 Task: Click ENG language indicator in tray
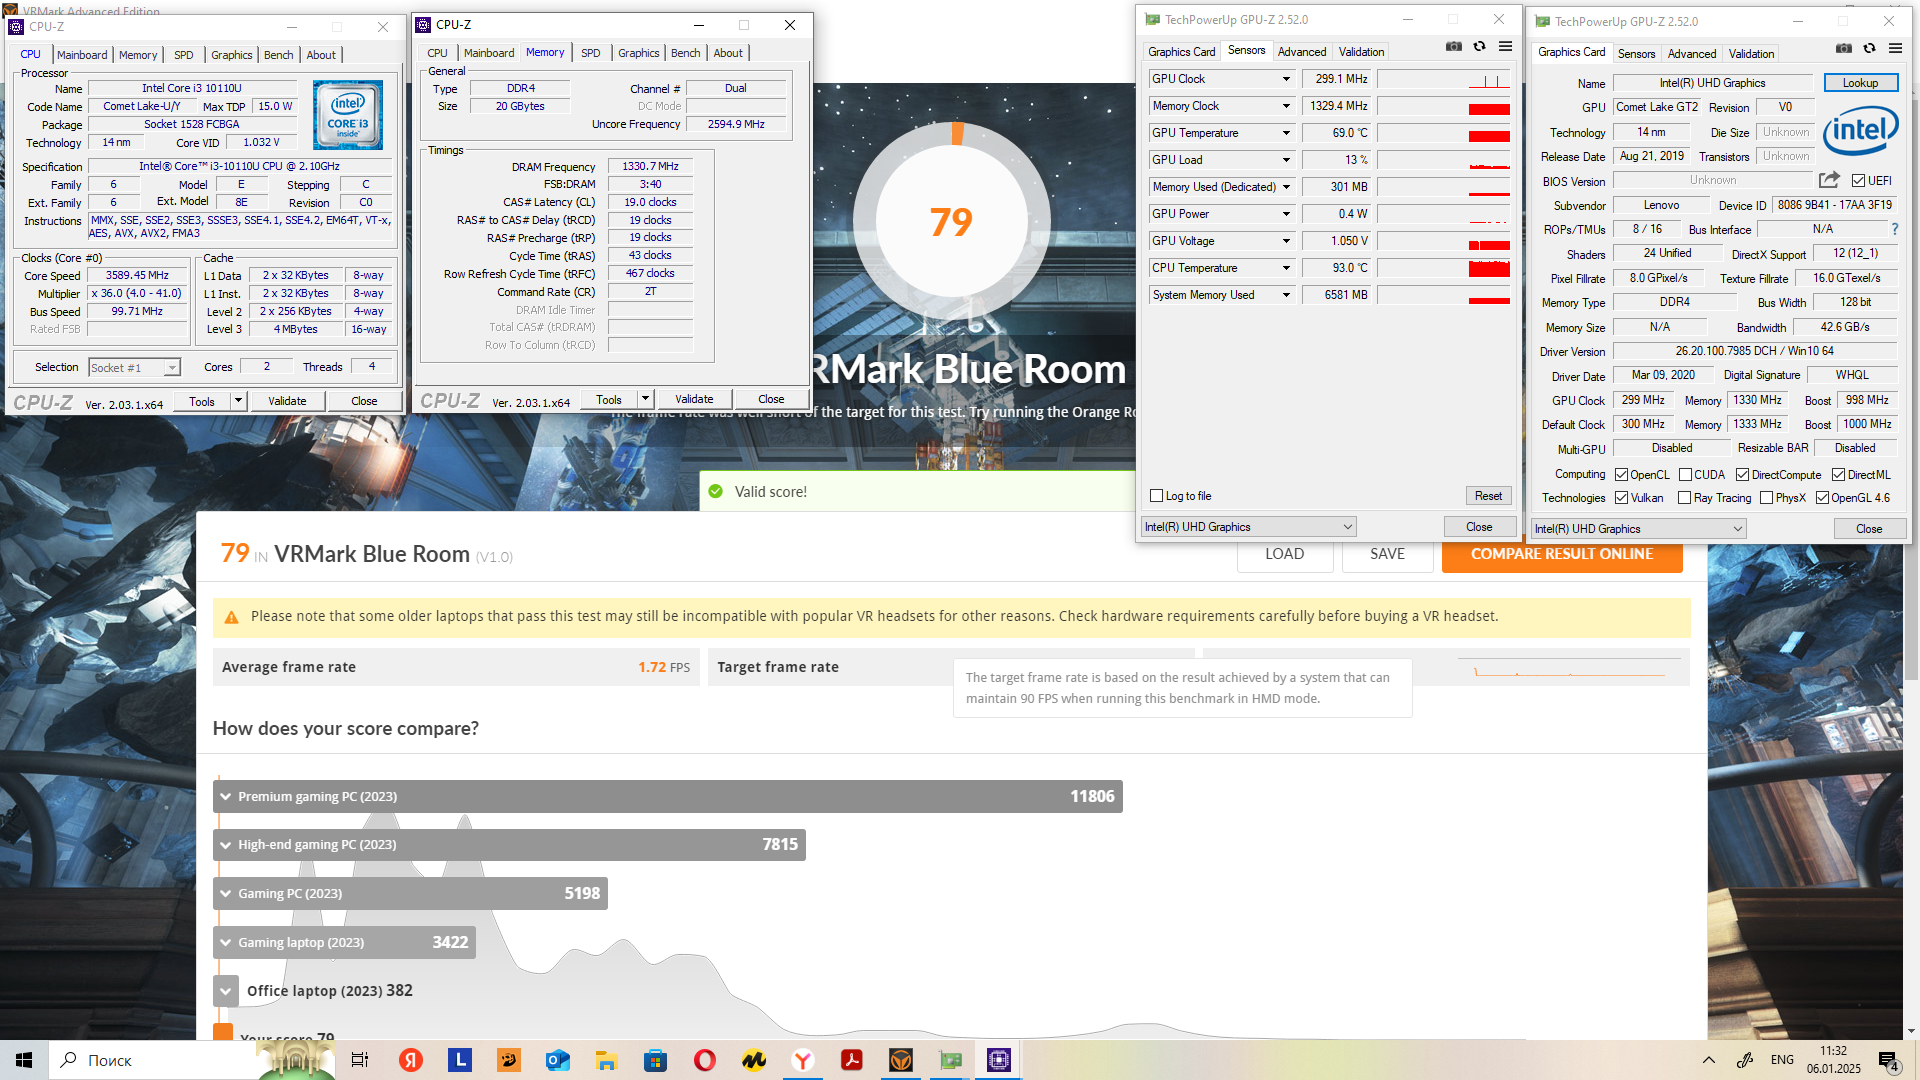click(x=1782, y=1060)
